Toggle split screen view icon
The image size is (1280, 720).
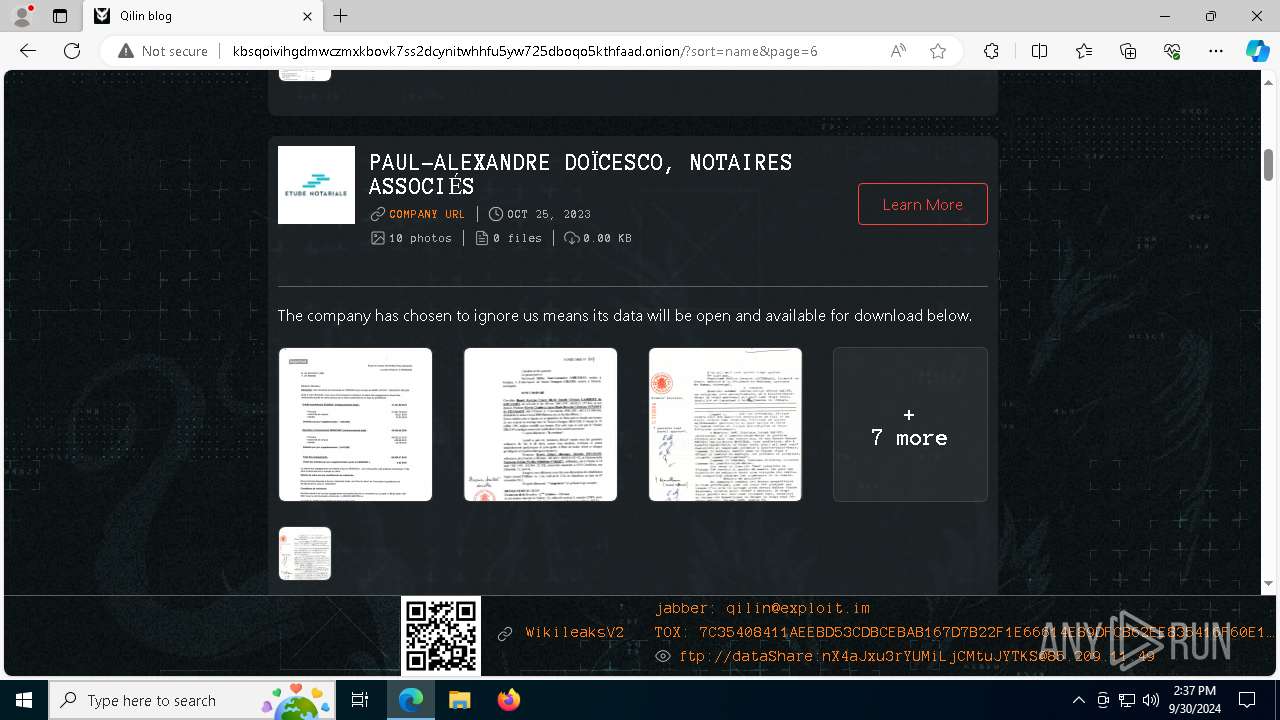[x=1039, y=51]
